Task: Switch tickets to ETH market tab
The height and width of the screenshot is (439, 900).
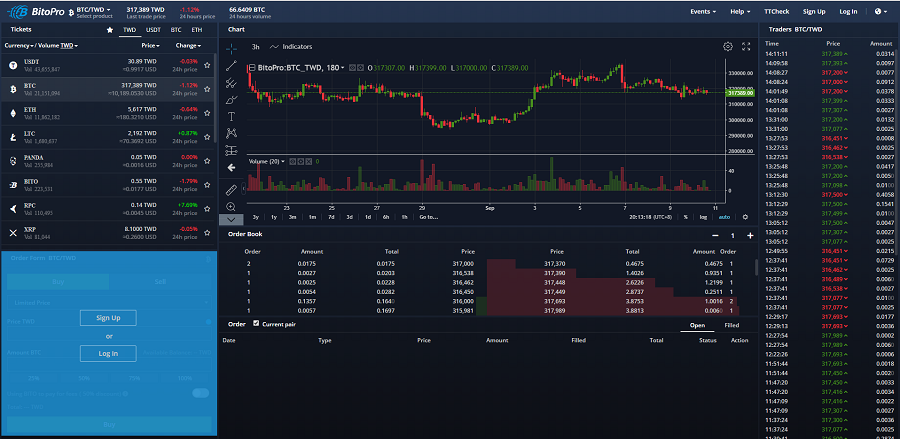Action: point(197,30)
